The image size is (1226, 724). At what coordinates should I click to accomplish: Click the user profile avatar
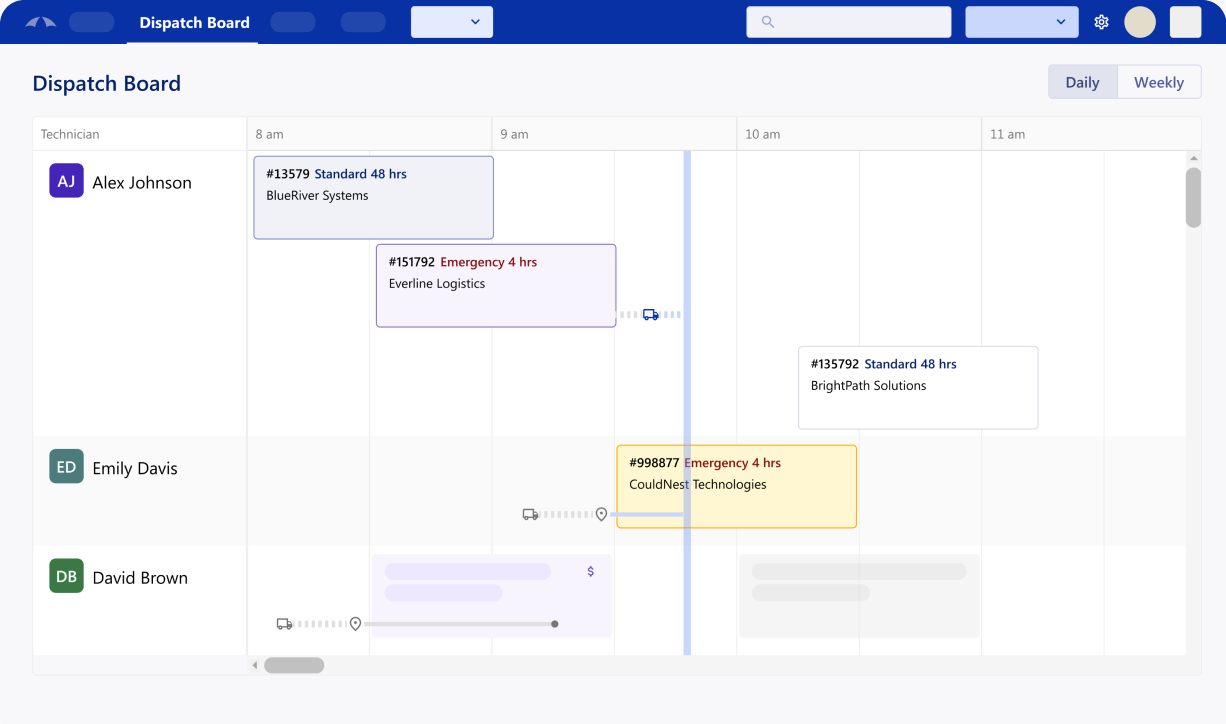coord(1140,22)
